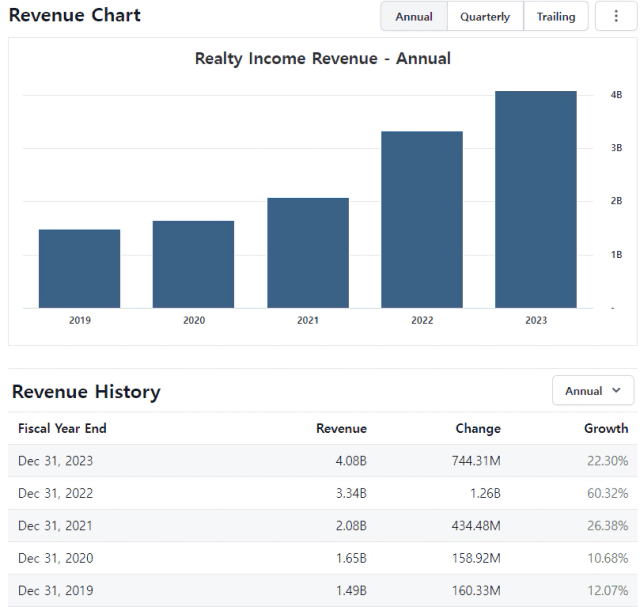Click the 10.68% growth value
Screen dimensions: 640x607
[x=608, y=558]
